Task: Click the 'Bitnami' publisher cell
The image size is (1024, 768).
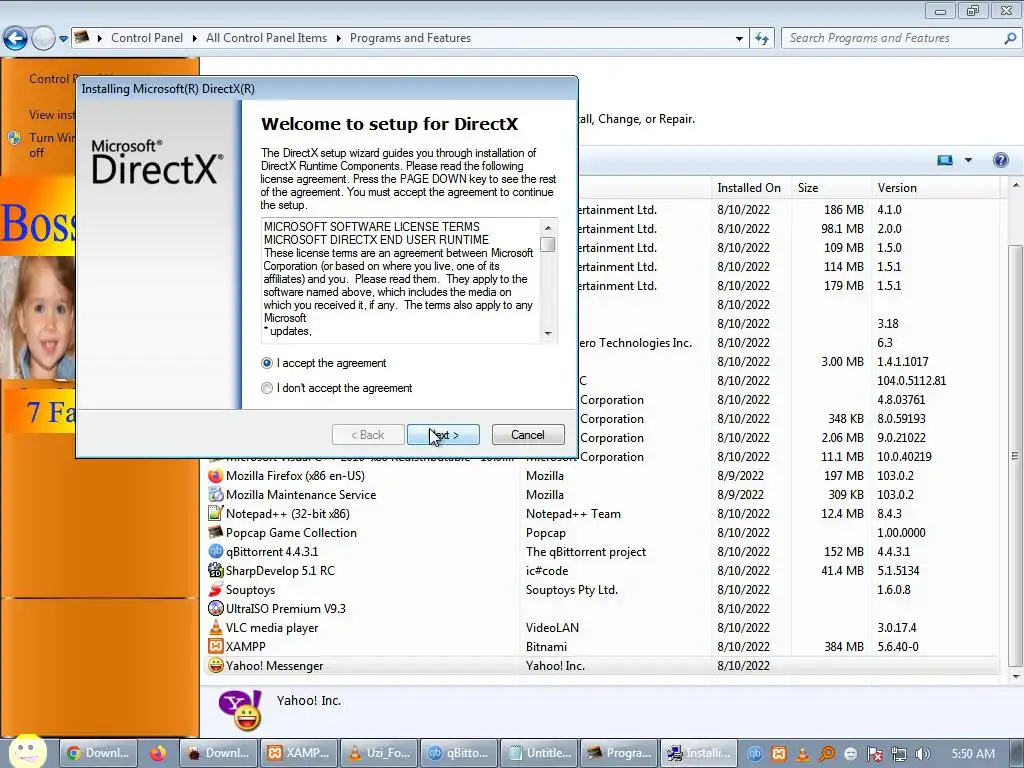Action: pyautogui.click(x=547, y=647)
